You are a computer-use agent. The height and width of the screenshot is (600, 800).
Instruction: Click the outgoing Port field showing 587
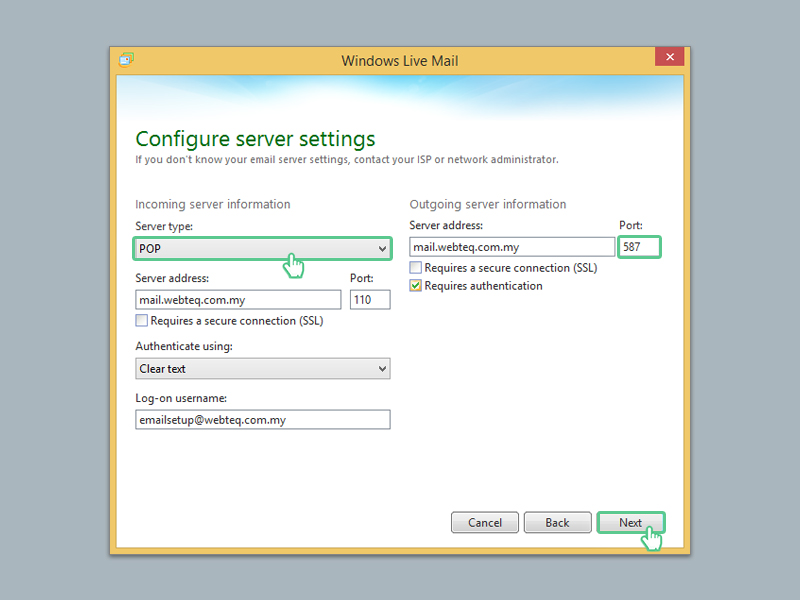click(x=639, y=247)
